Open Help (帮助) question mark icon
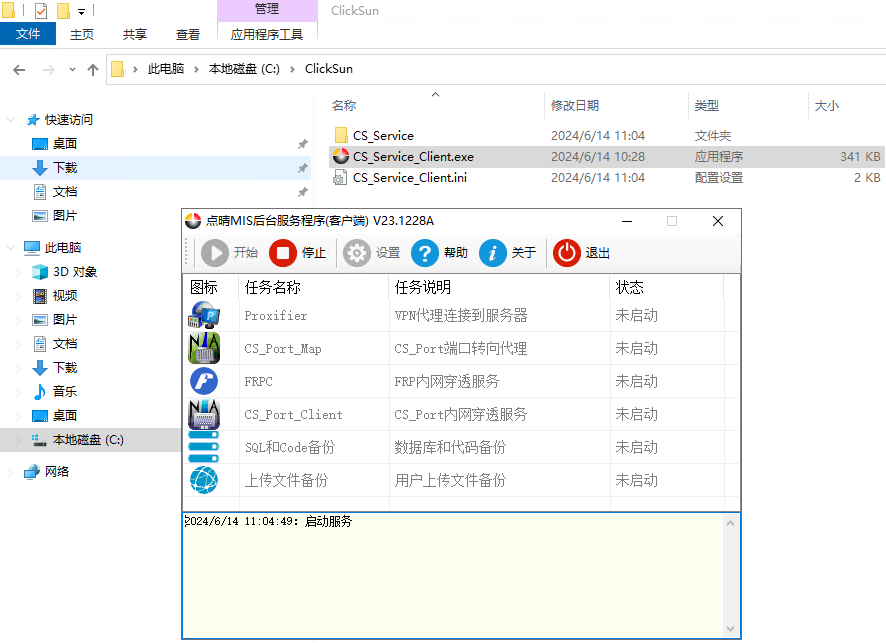Screen dimensions: 886x643 pos(426,253)
